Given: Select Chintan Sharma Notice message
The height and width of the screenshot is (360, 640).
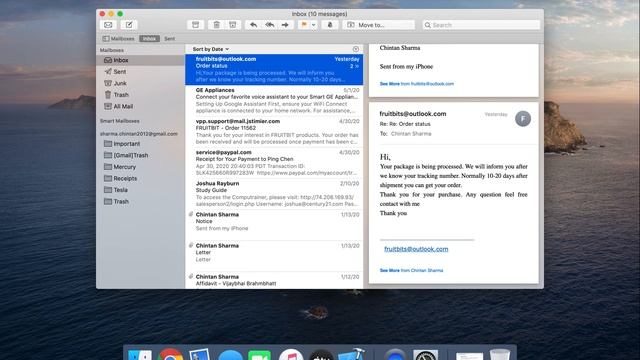Looking at the screenshot, I should [x=274, y=225].
